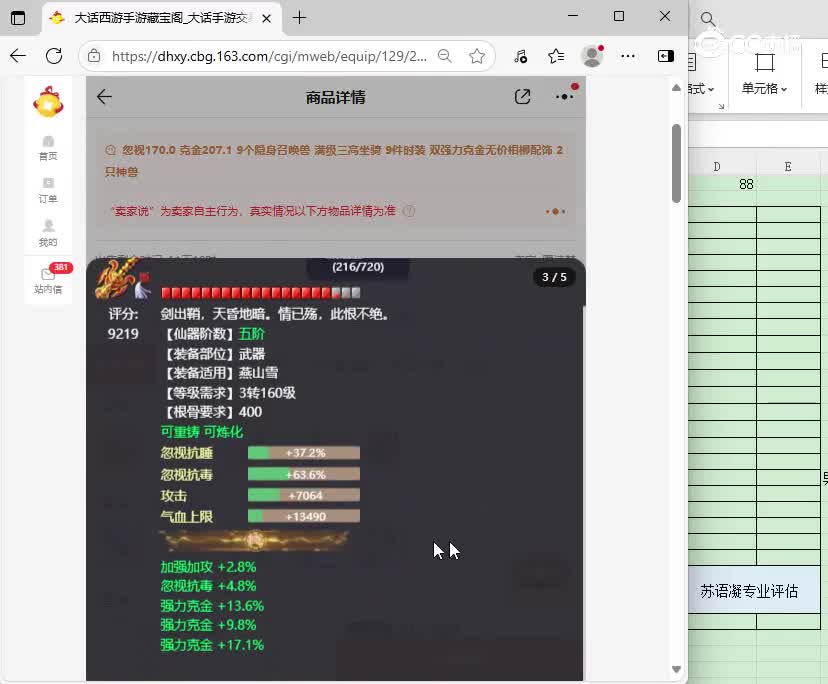Select column E header in spreadsheet
This screenshot has height=684, width=828.
click(x=788, y=166)
